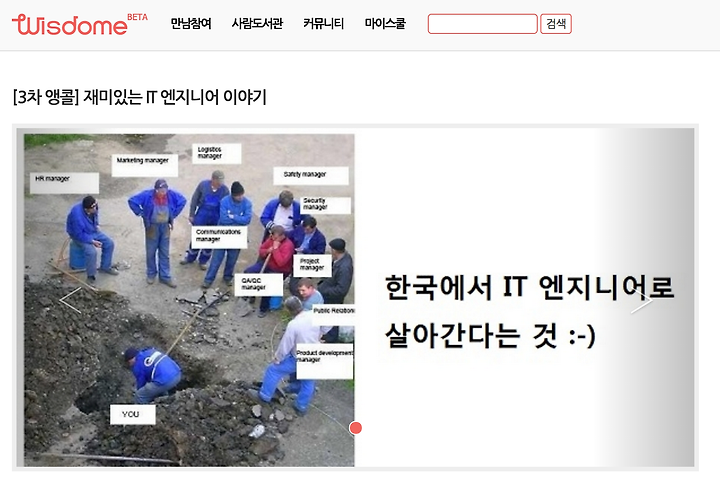Select the 마이스쿨 menu item
Screen dimensions: 720x486
tap(385, 23)
